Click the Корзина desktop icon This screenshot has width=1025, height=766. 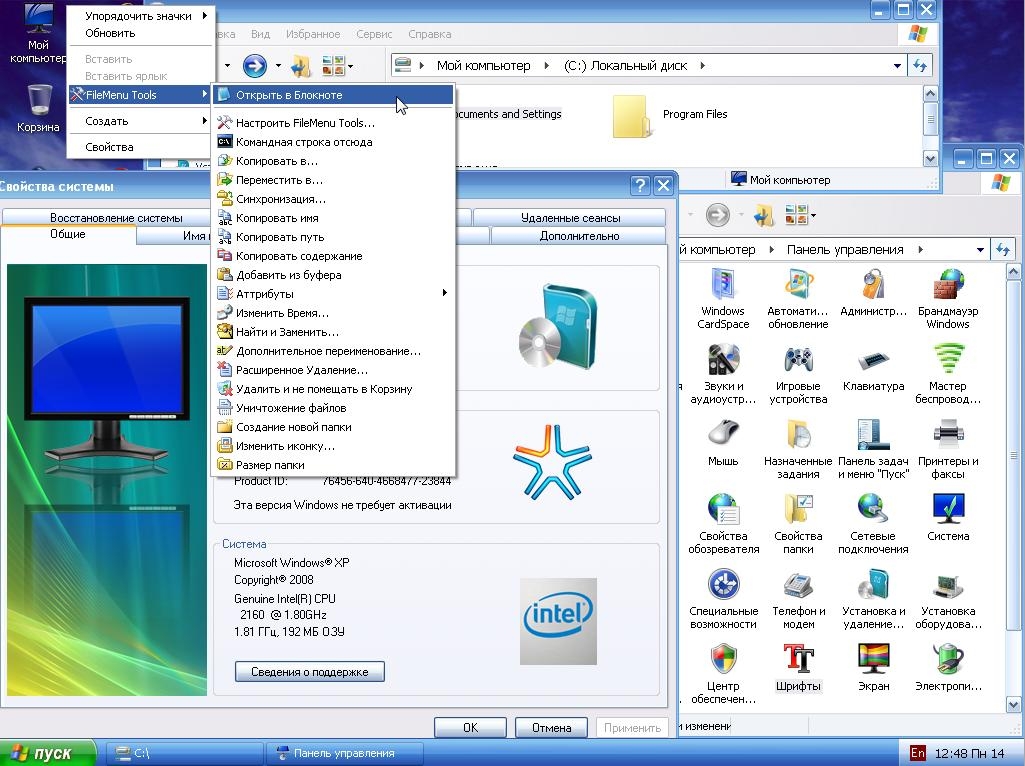(x=38, y=108)
